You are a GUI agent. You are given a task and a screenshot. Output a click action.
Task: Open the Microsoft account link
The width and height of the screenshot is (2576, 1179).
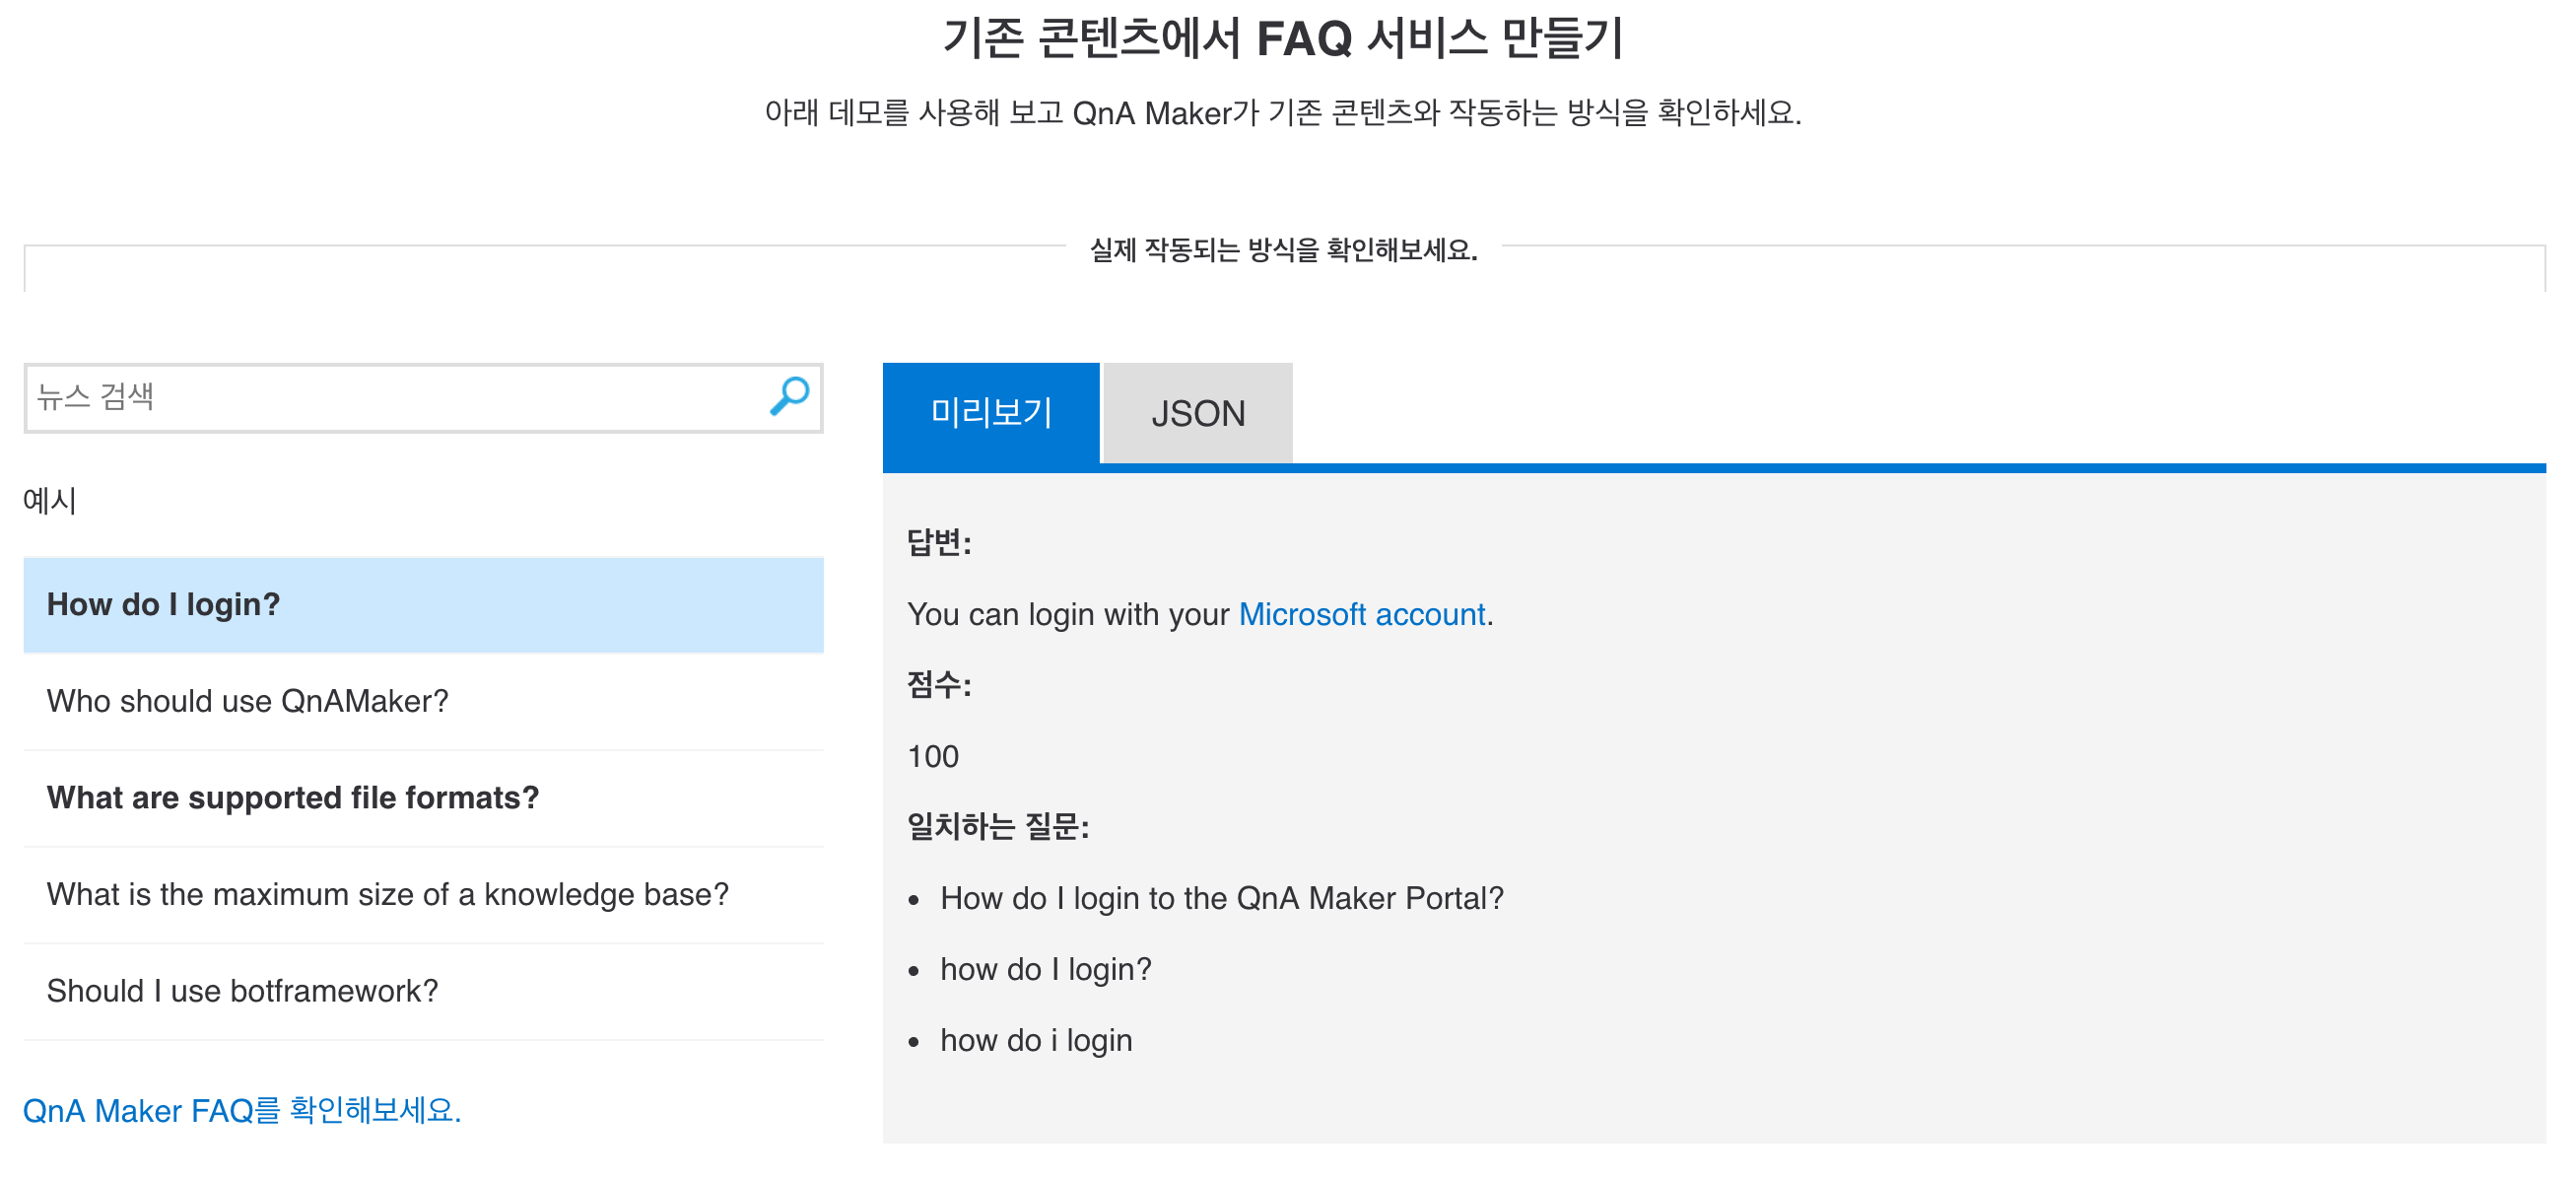[1361, 614]
